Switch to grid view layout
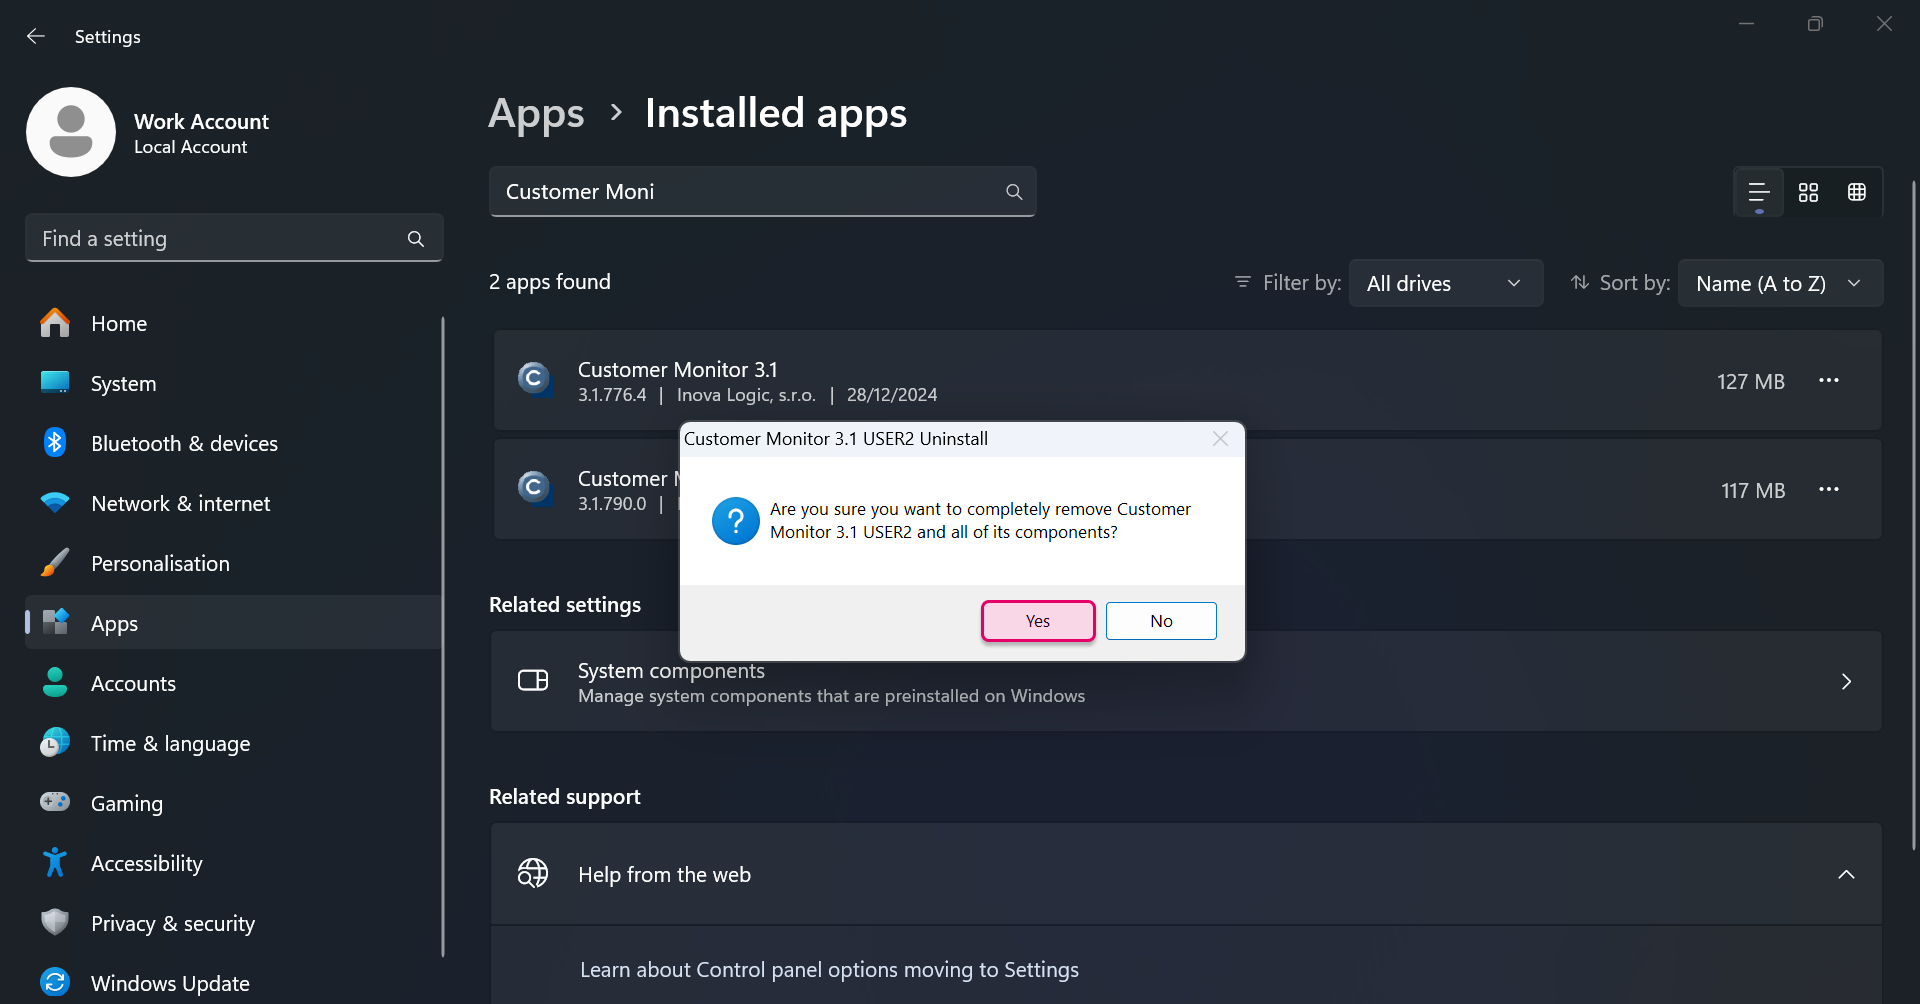Screen dimensions: 1920x1004 click(1808, 192)
